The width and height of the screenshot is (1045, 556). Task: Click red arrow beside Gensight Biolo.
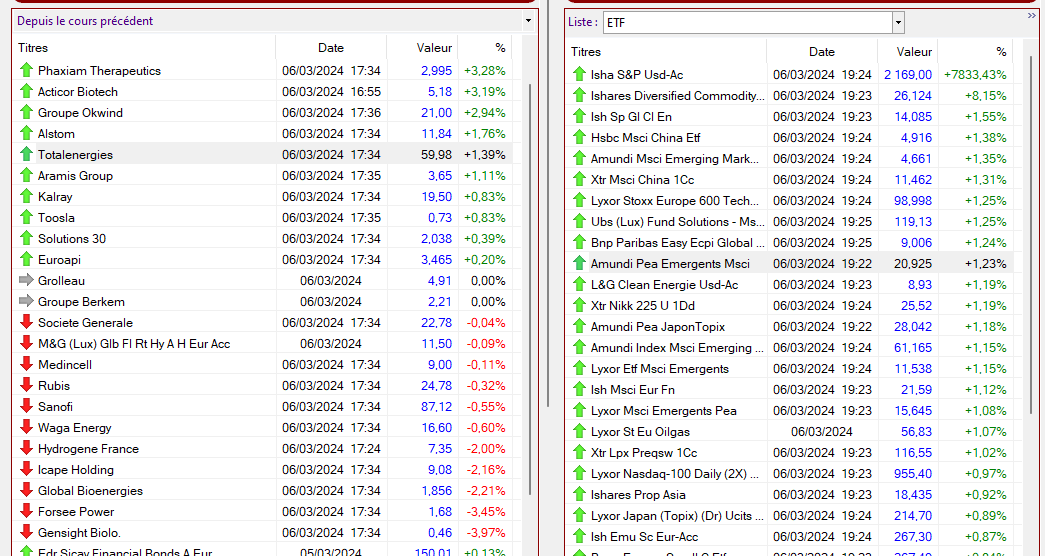(27, 533)
